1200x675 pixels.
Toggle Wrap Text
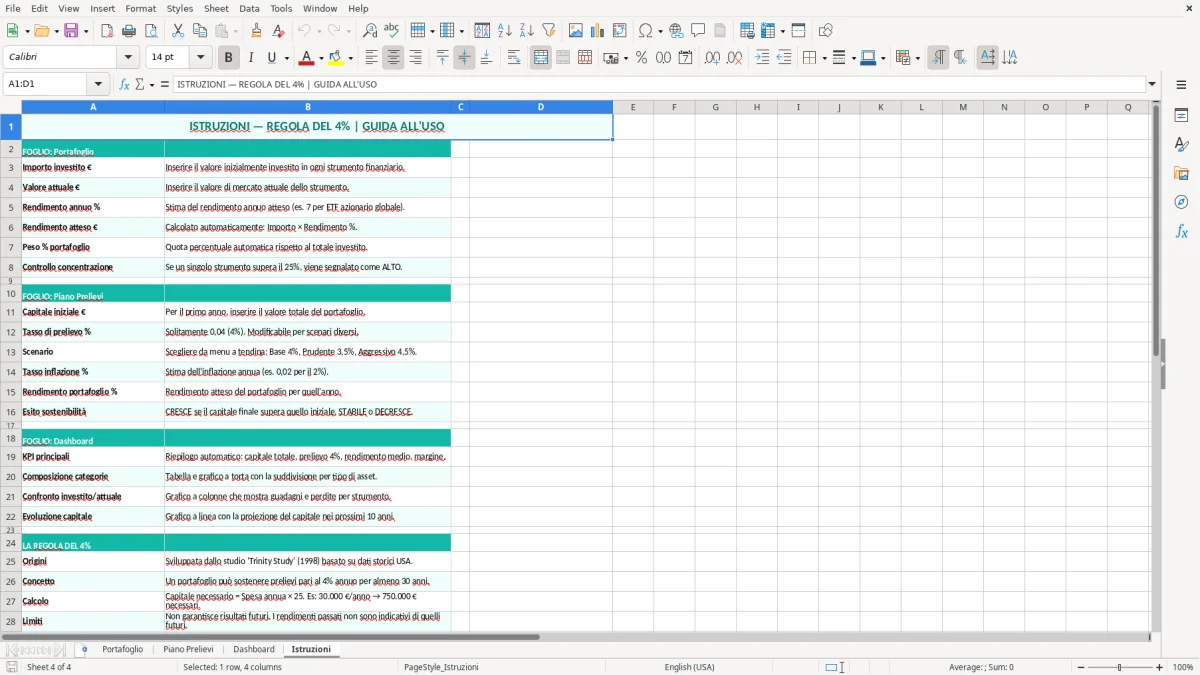(x=514, y=58)
